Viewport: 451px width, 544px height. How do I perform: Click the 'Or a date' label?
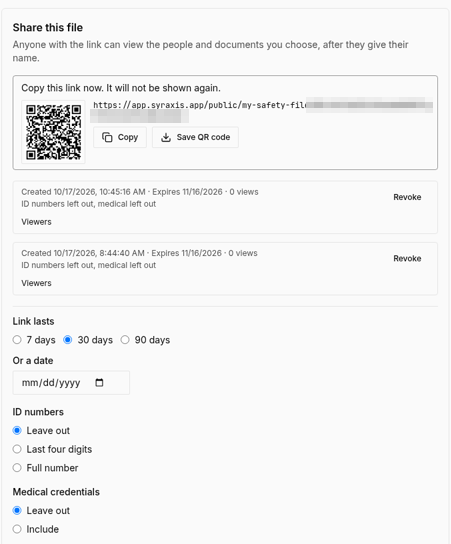(x=33, y=361)
